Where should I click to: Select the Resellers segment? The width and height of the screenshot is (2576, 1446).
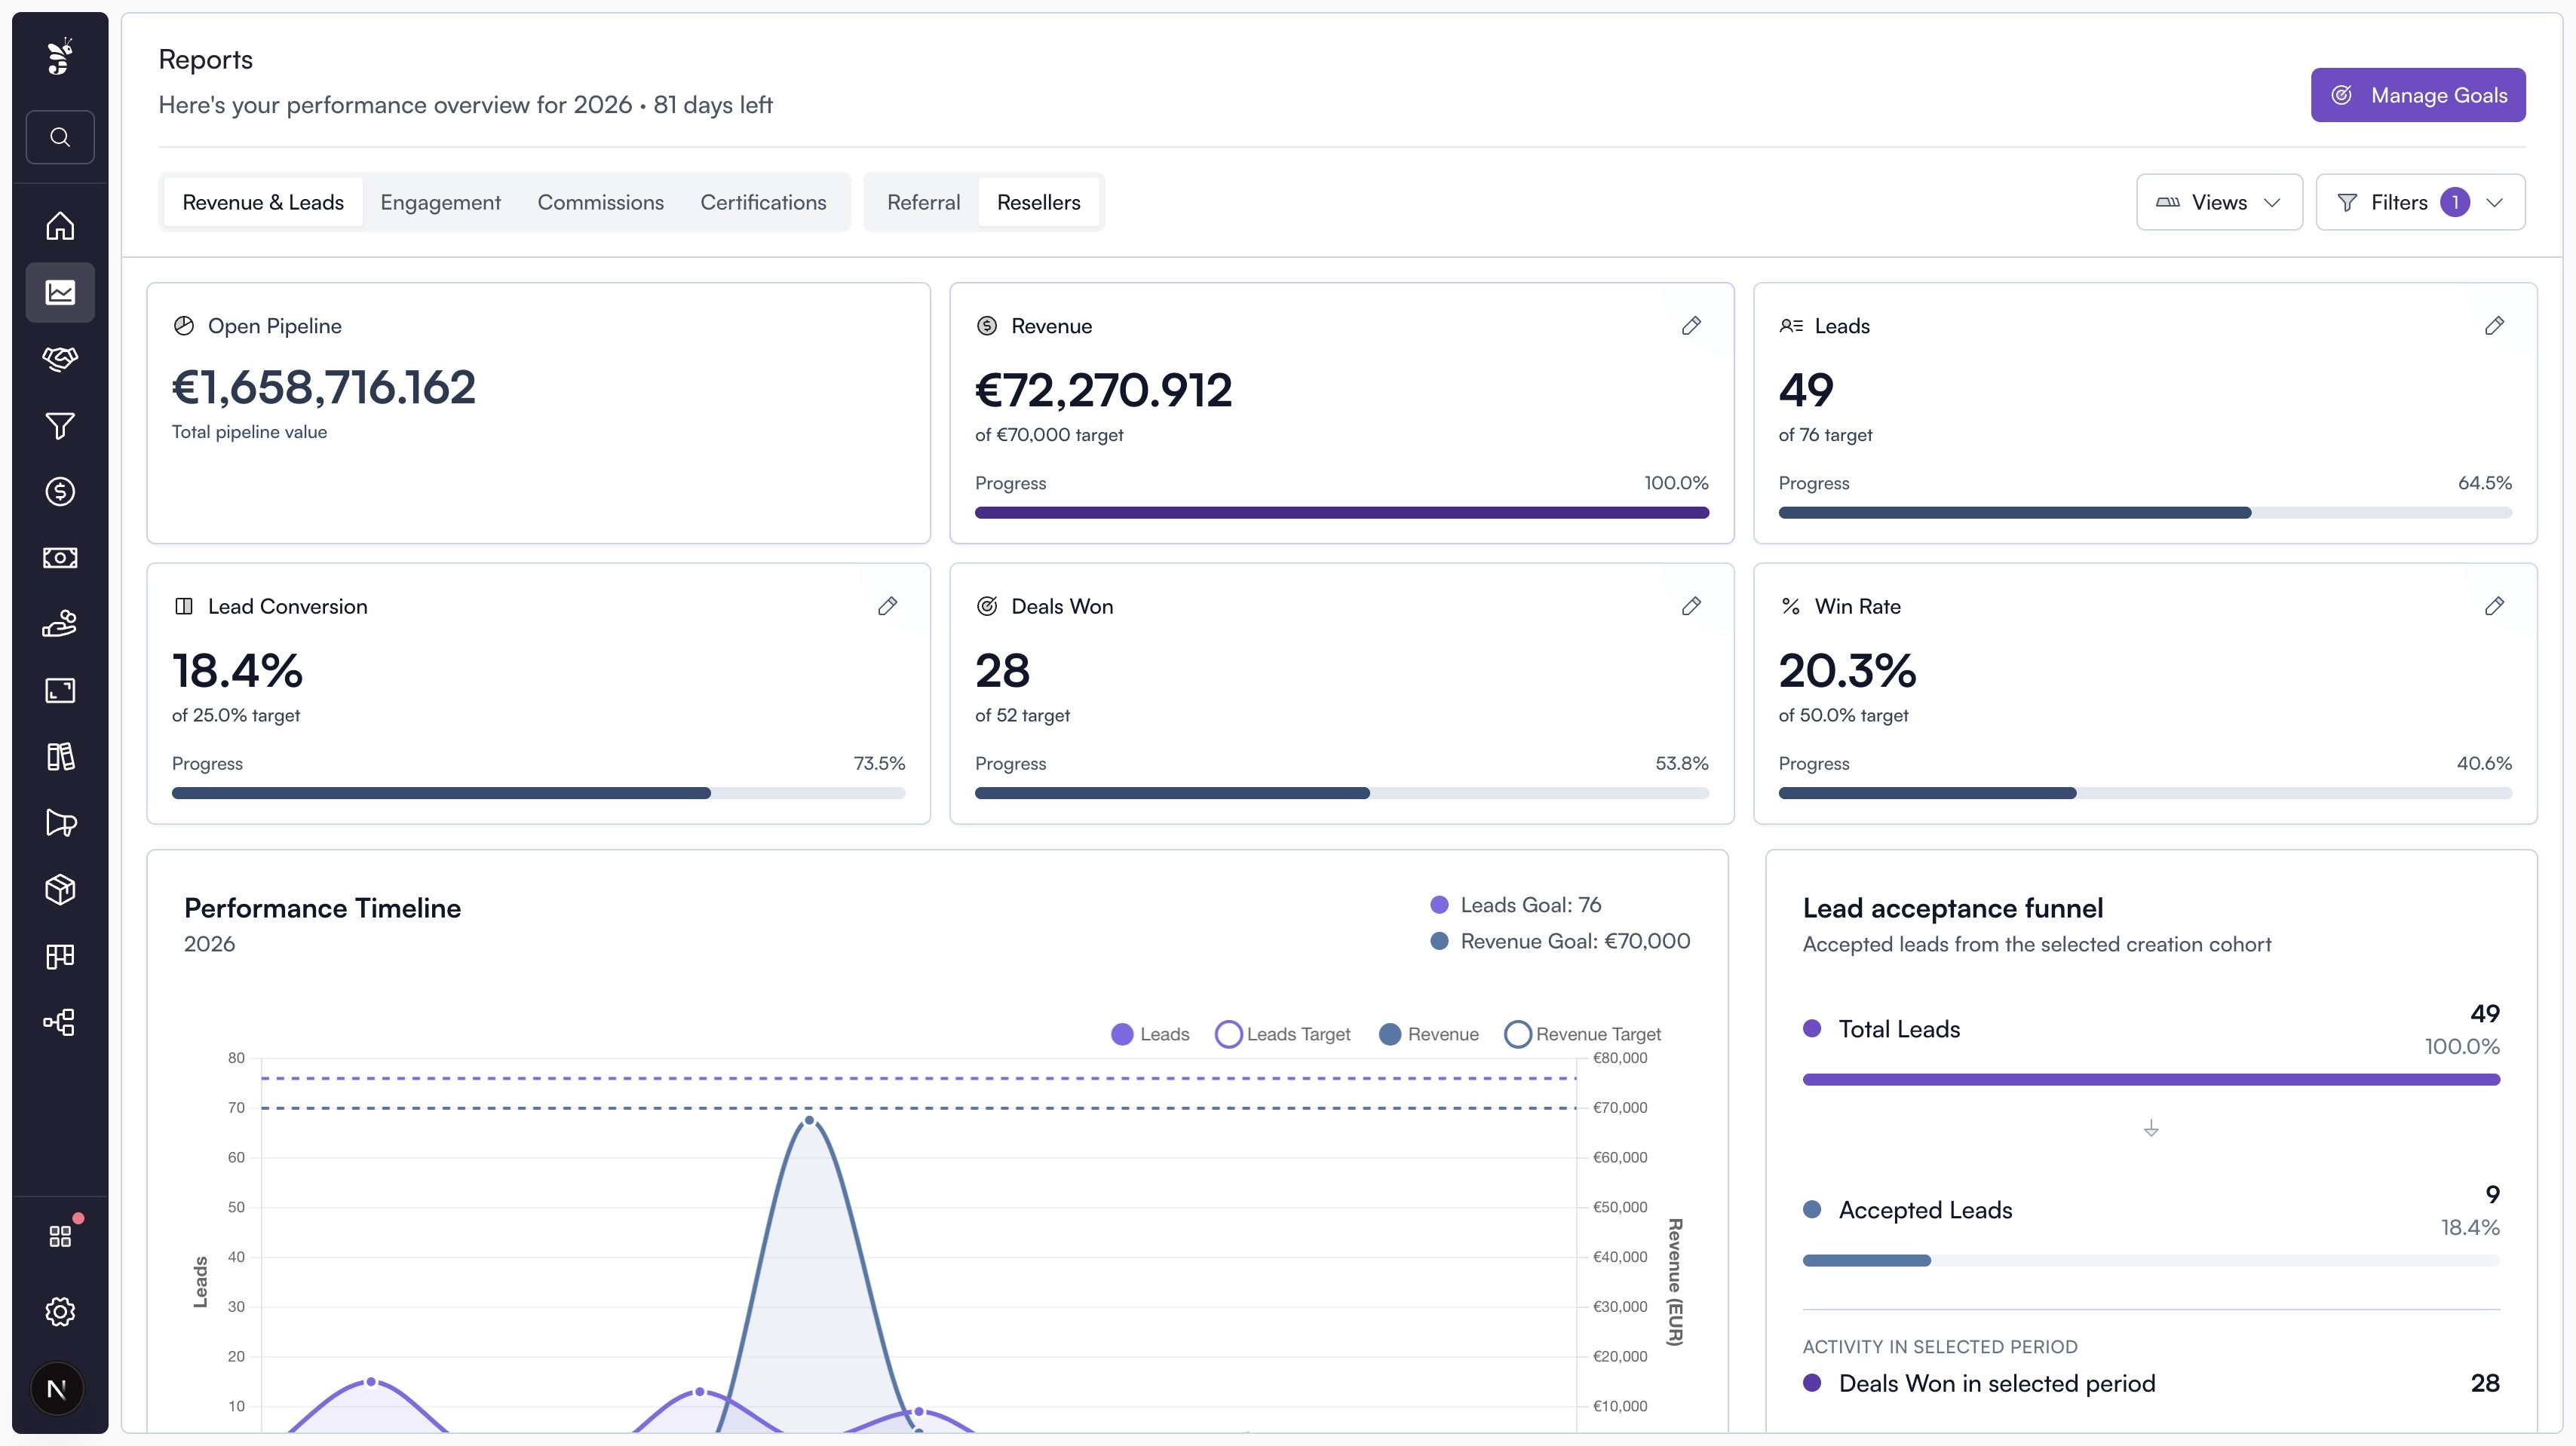(x=1038, y=202)
